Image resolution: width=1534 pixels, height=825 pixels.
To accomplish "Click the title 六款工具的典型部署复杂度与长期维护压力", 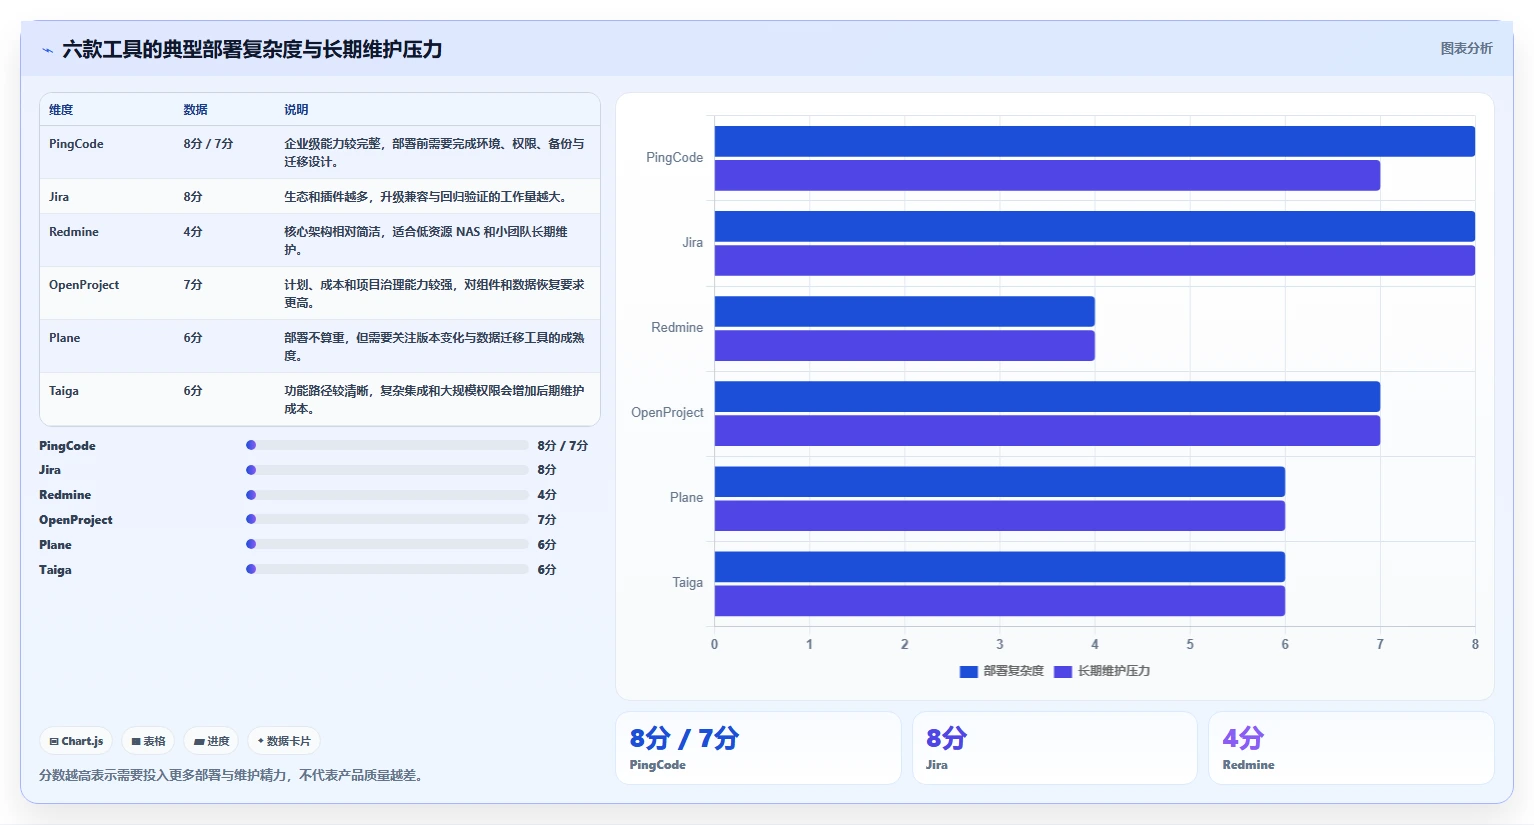I will (x=252, y=49).
